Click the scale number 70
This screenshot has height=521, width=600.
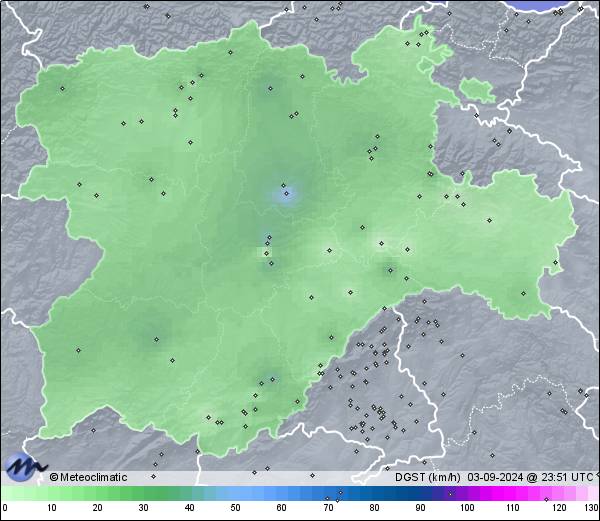328,508
